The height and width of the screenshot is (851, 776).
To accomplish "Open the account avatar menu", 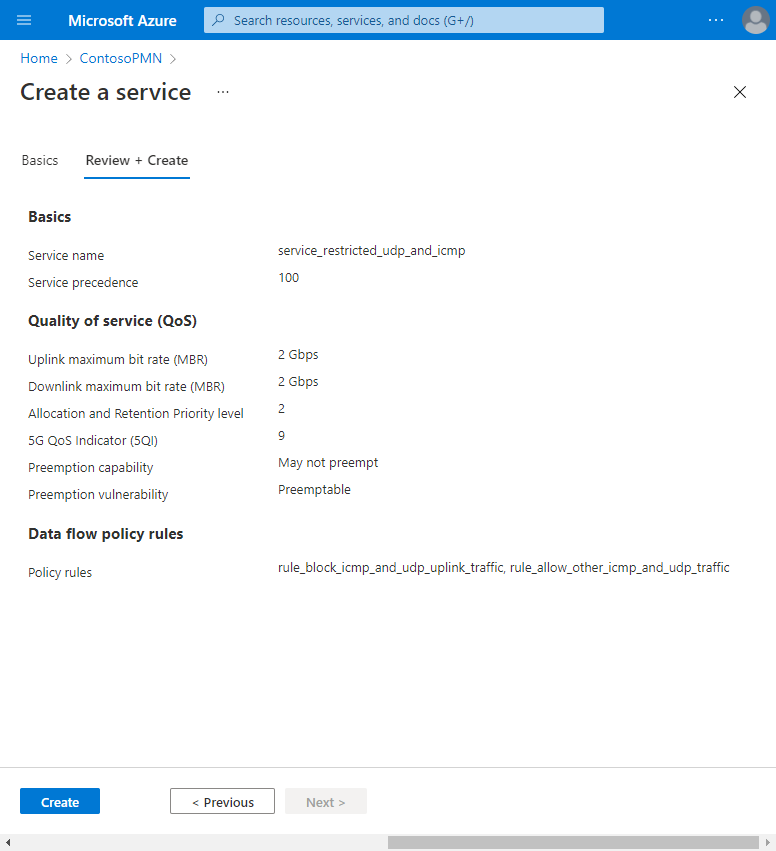I will 756,20.
